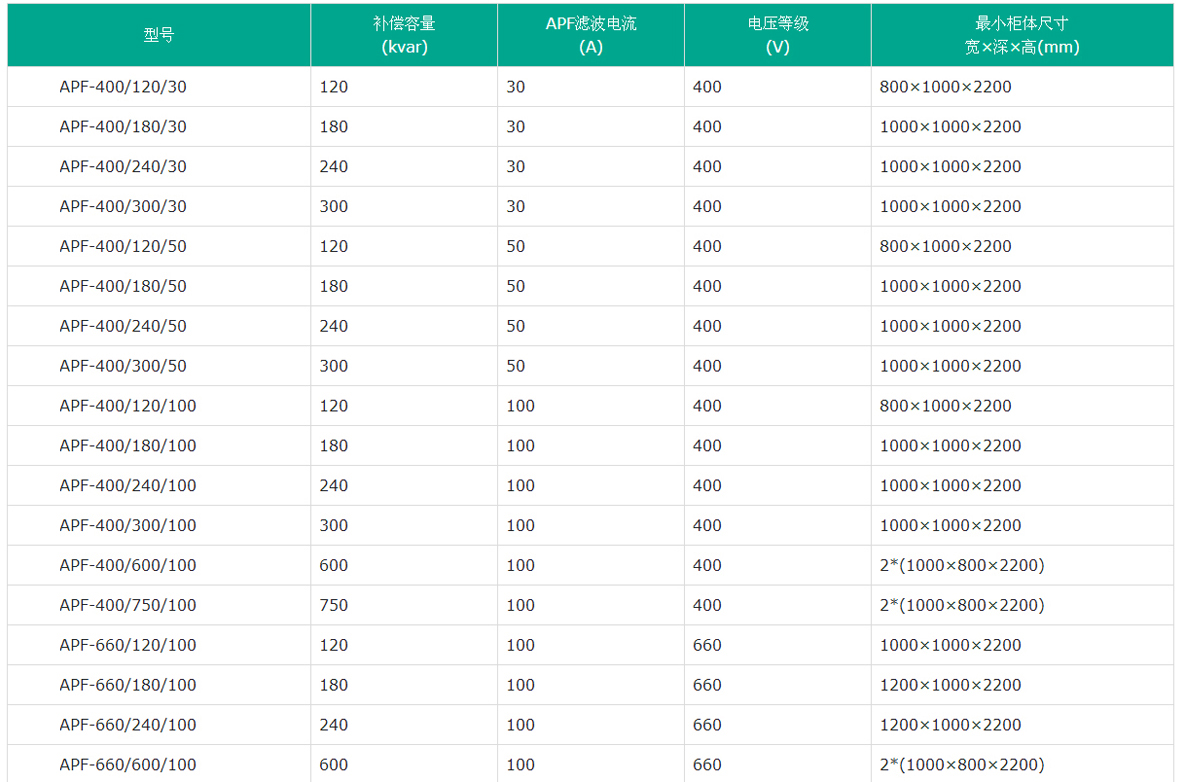This screenshot has height=782, width=1185.
Task: Click the 750 kvar capacity cell
Action: click(334, 606)
